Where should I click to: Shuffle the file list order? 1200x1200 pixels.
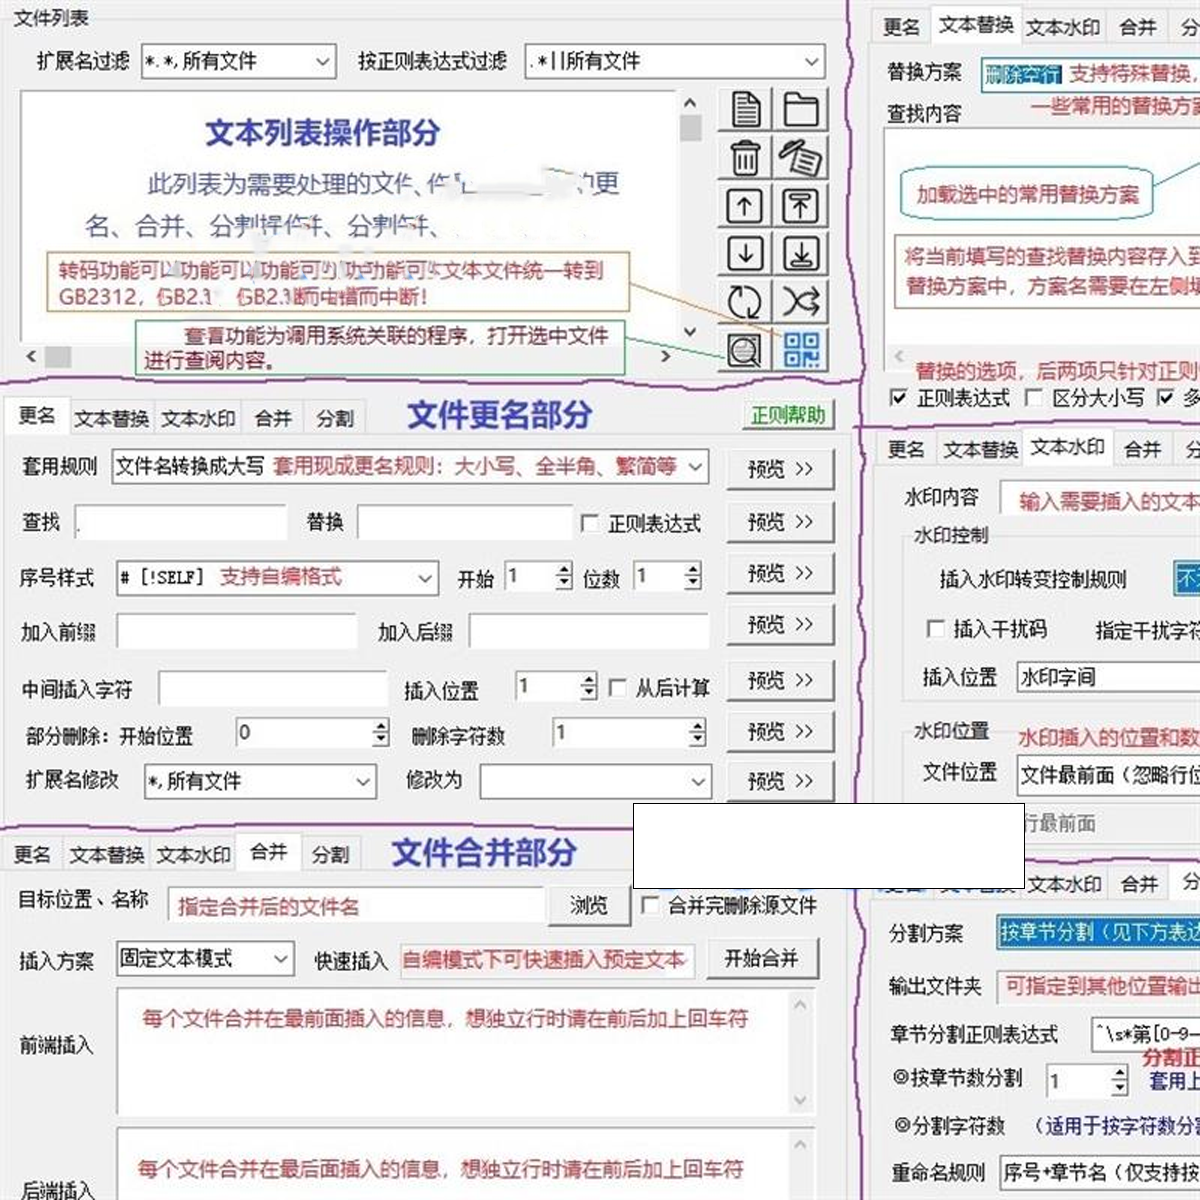tap(803, 303)
